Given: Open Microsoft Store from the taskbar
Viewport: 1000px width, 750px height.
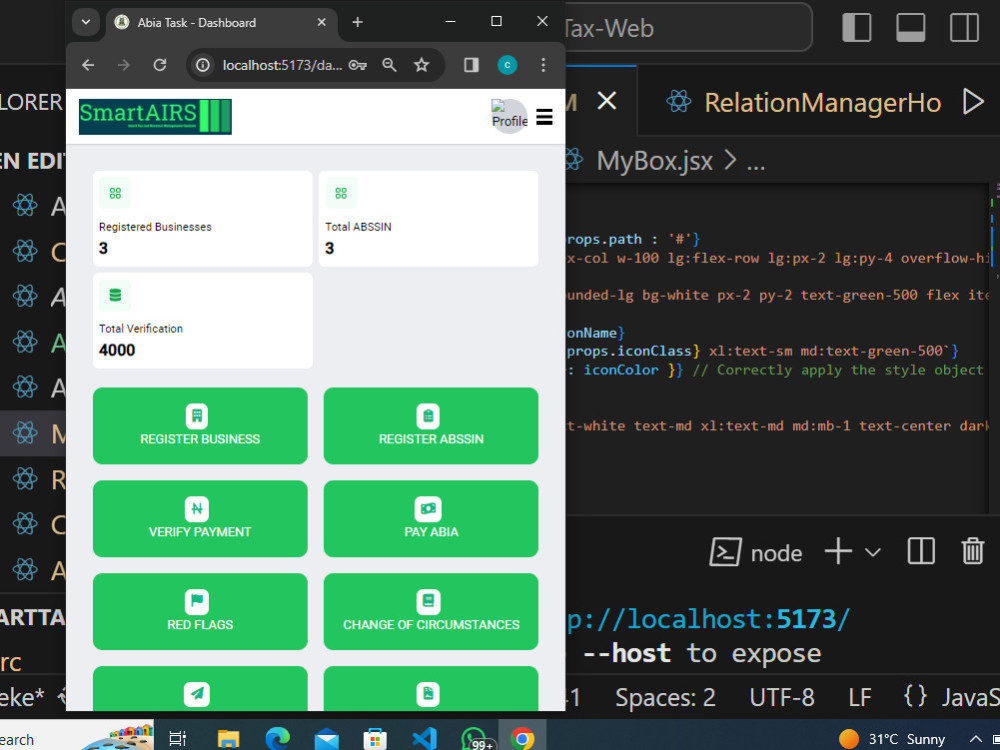Looking at the screenshot, I should (x=375, y=739).
